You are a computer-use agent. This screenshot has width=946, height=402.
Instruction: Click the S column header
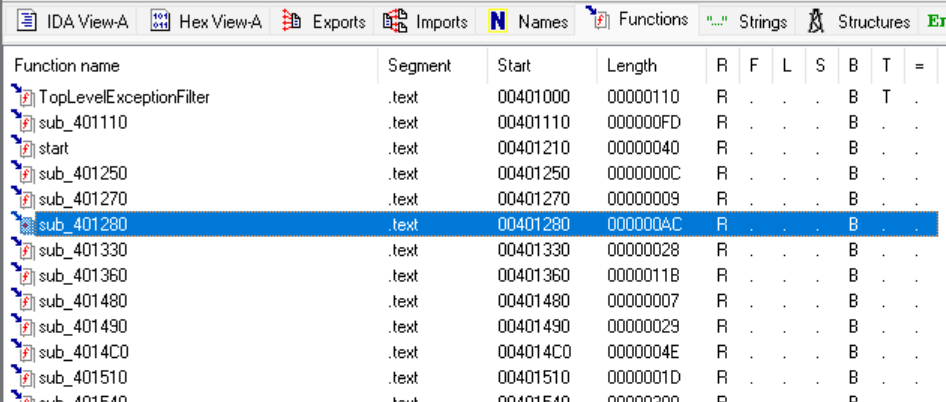click(x=820, y=65)
